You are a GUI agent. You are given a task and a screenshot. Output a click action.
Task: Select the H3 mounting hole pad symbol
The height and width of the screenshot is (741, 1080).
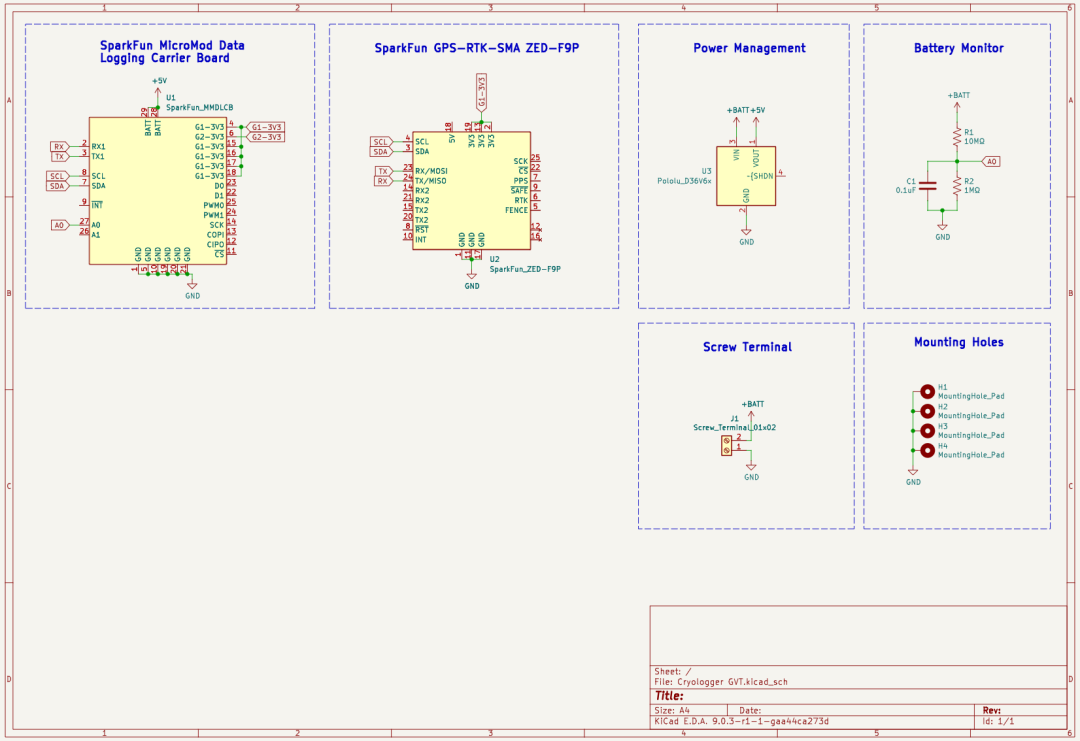[928, 430]
